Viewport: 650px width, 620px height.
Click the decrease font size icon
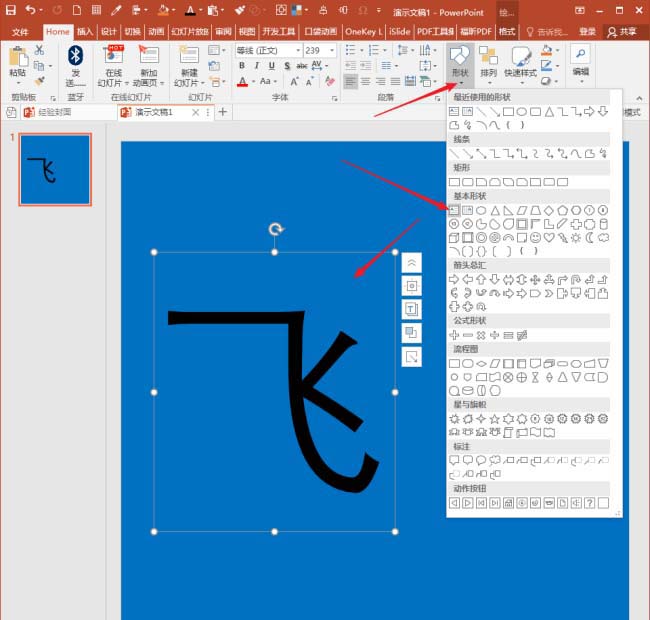[x=310, y=82]
